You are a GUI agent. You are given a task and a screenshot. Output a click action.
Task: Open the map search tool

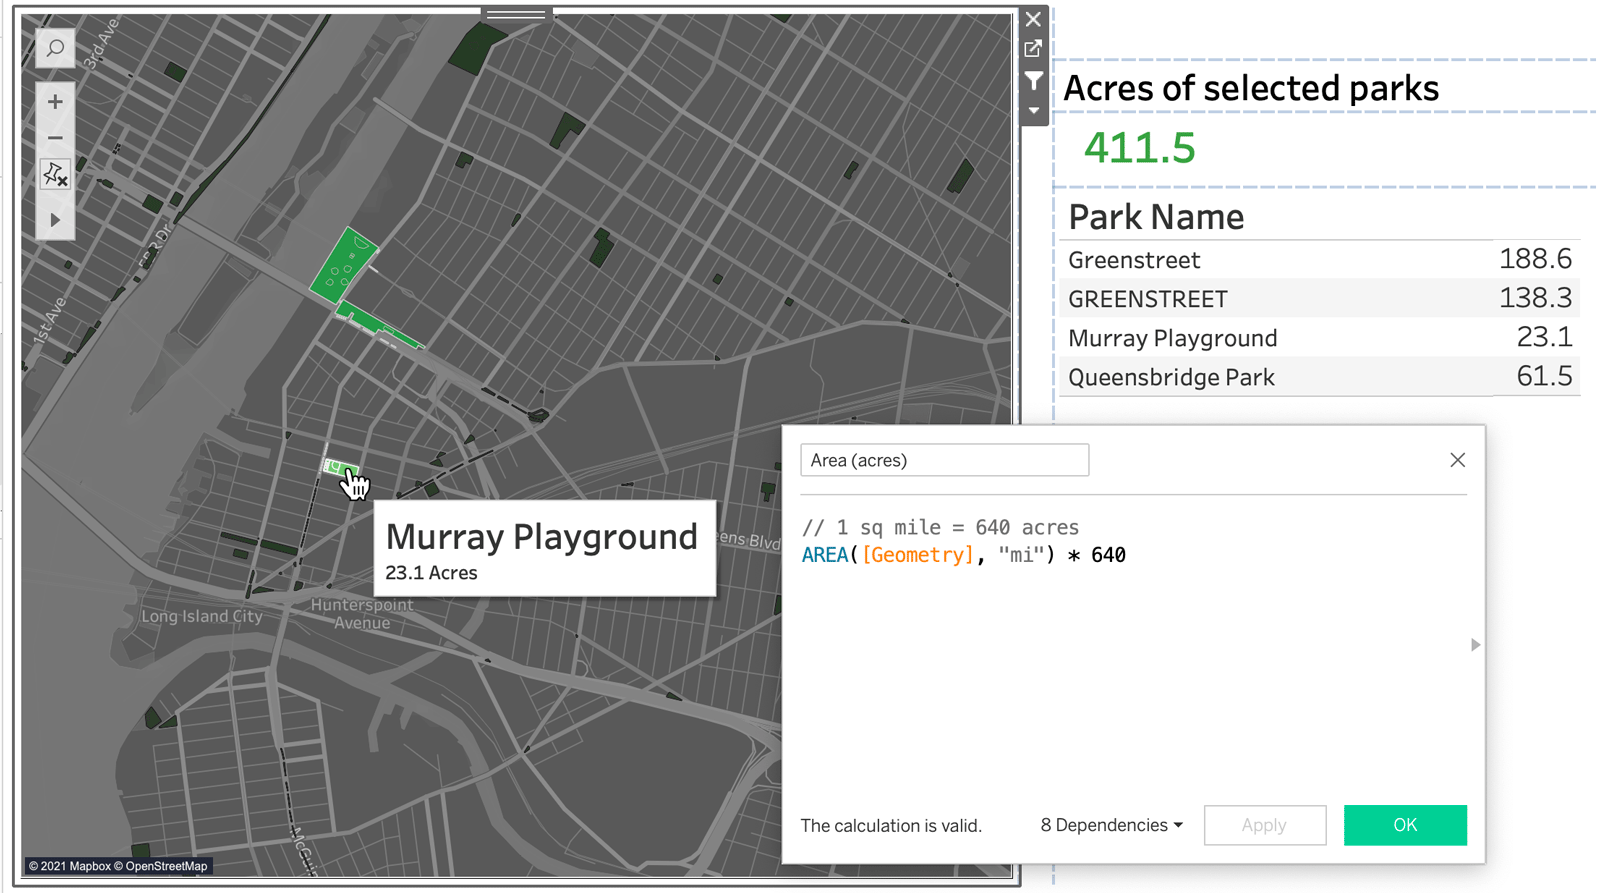[55, 48]
